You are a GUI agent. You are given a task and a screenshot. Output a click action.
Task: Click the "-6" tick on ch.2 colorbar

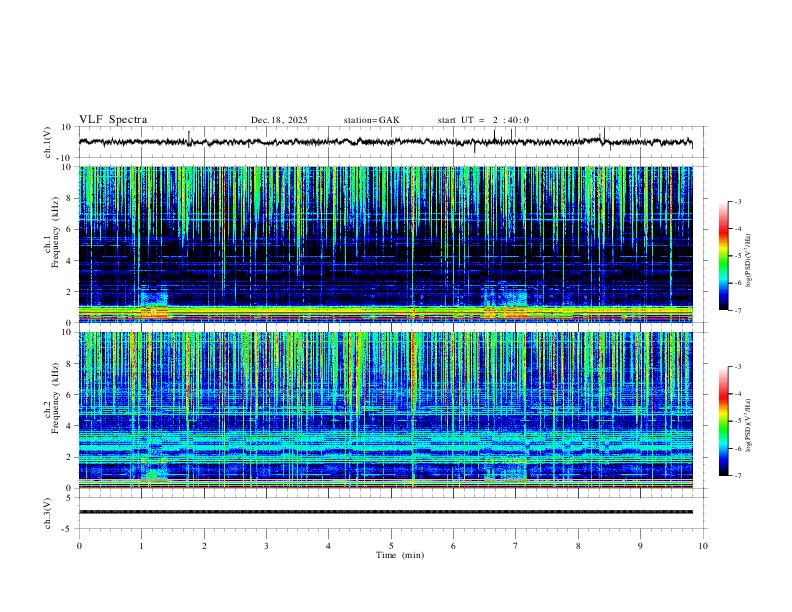click(x=737, y=448)
